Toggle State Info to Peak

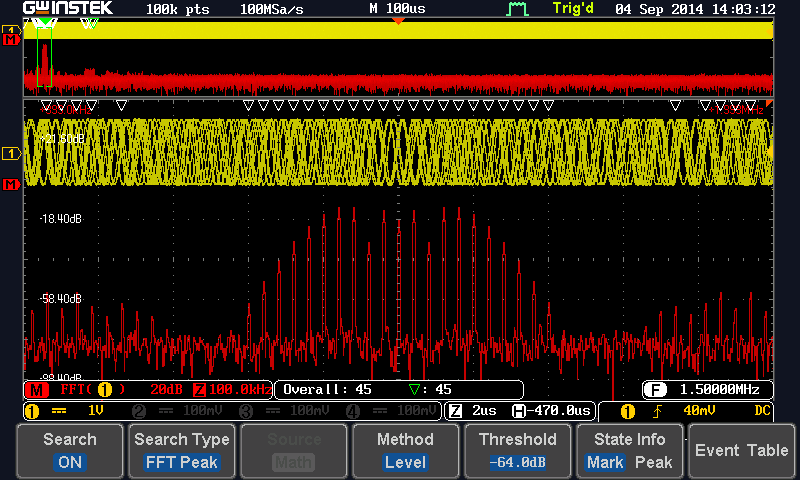(x=653, y=462)
